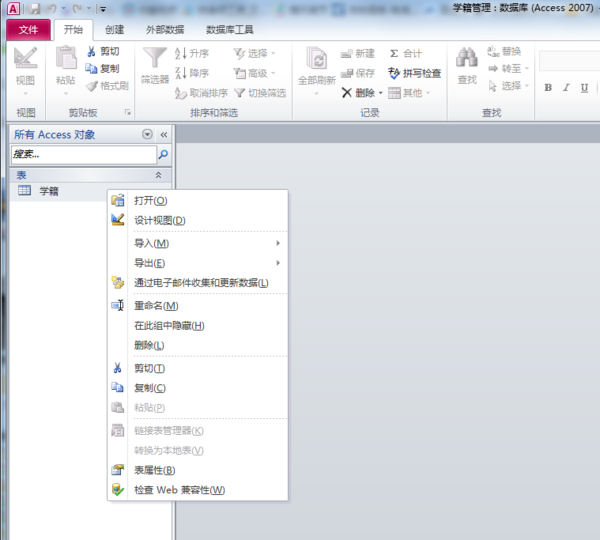Open the 所有 Access 对象 pane menu arrow
Screen dimensions: 600x540
point(147,134)
